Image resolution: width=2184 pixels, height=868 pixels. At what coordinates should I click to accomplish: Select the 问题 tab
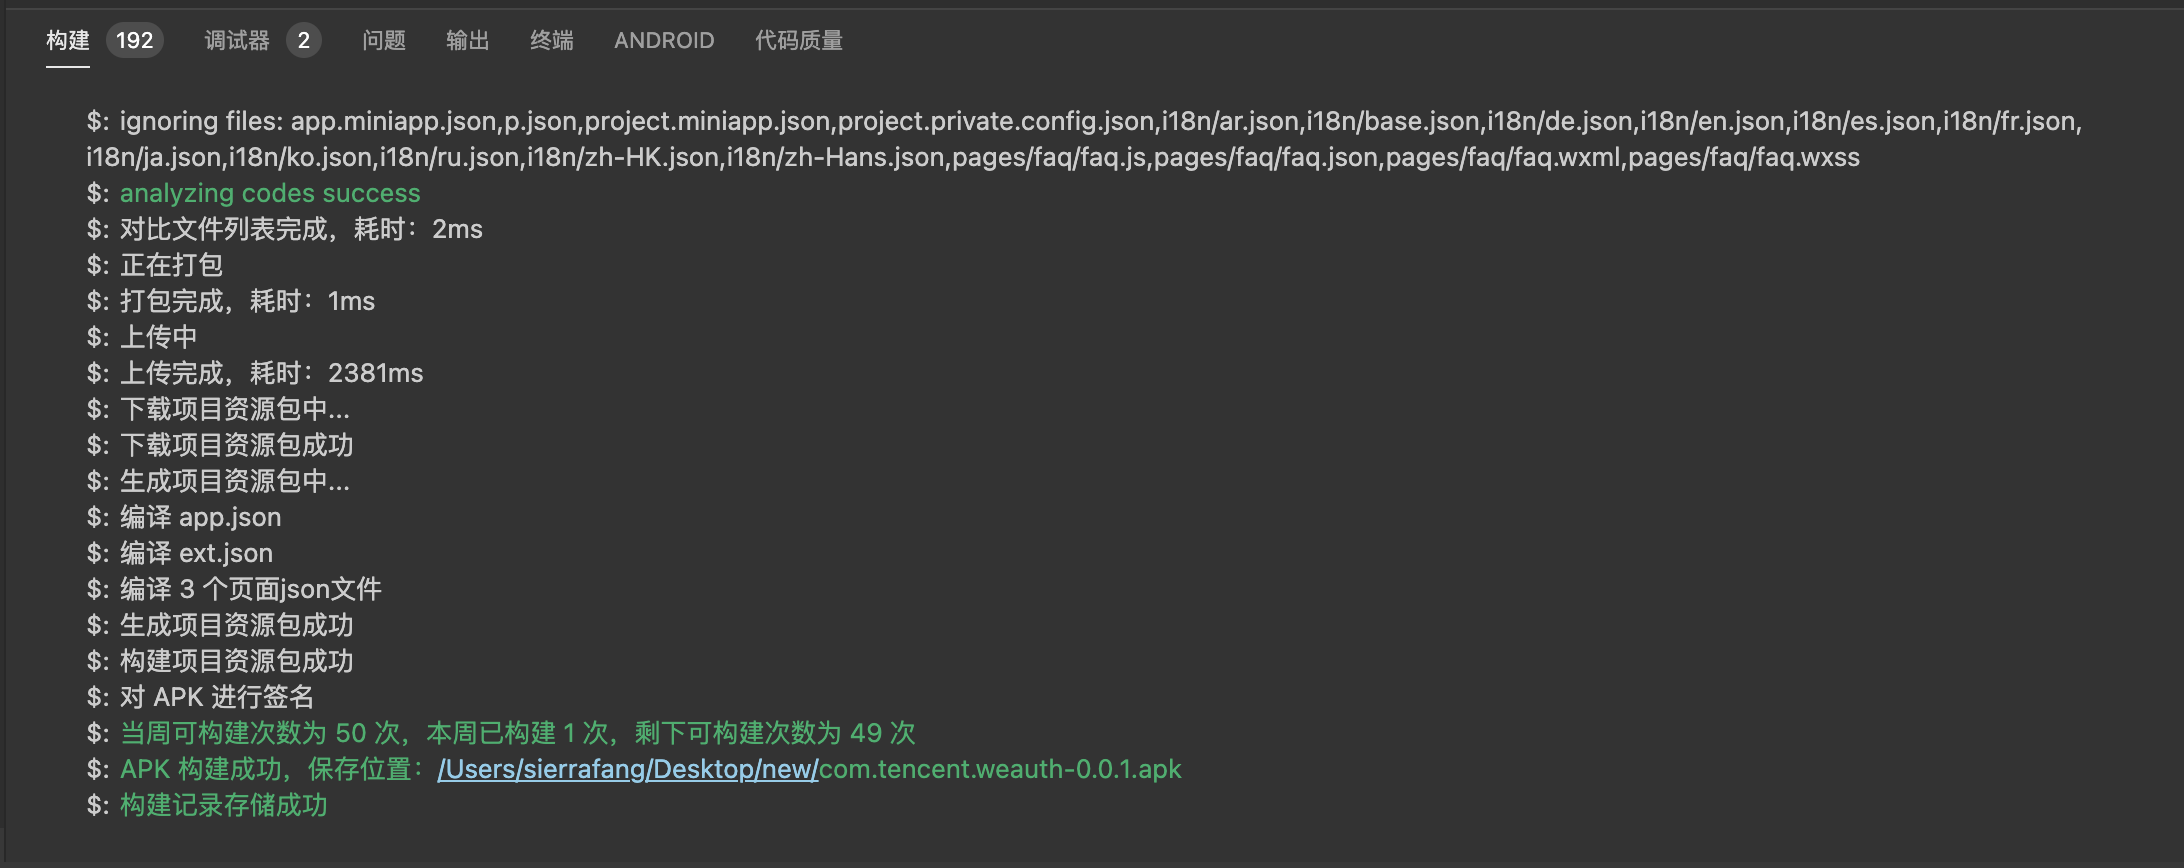point(384,40)
